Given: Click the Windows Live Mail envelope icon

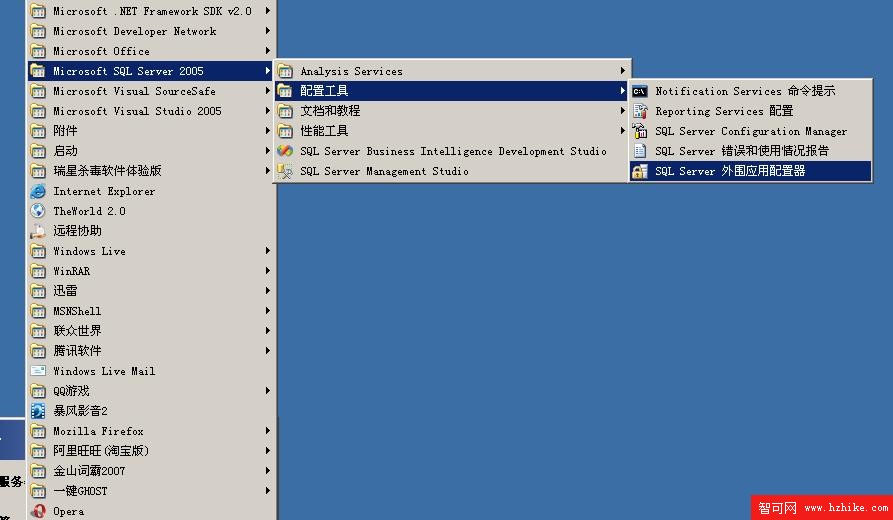Looking at the screenshot, I should [38, 371].
